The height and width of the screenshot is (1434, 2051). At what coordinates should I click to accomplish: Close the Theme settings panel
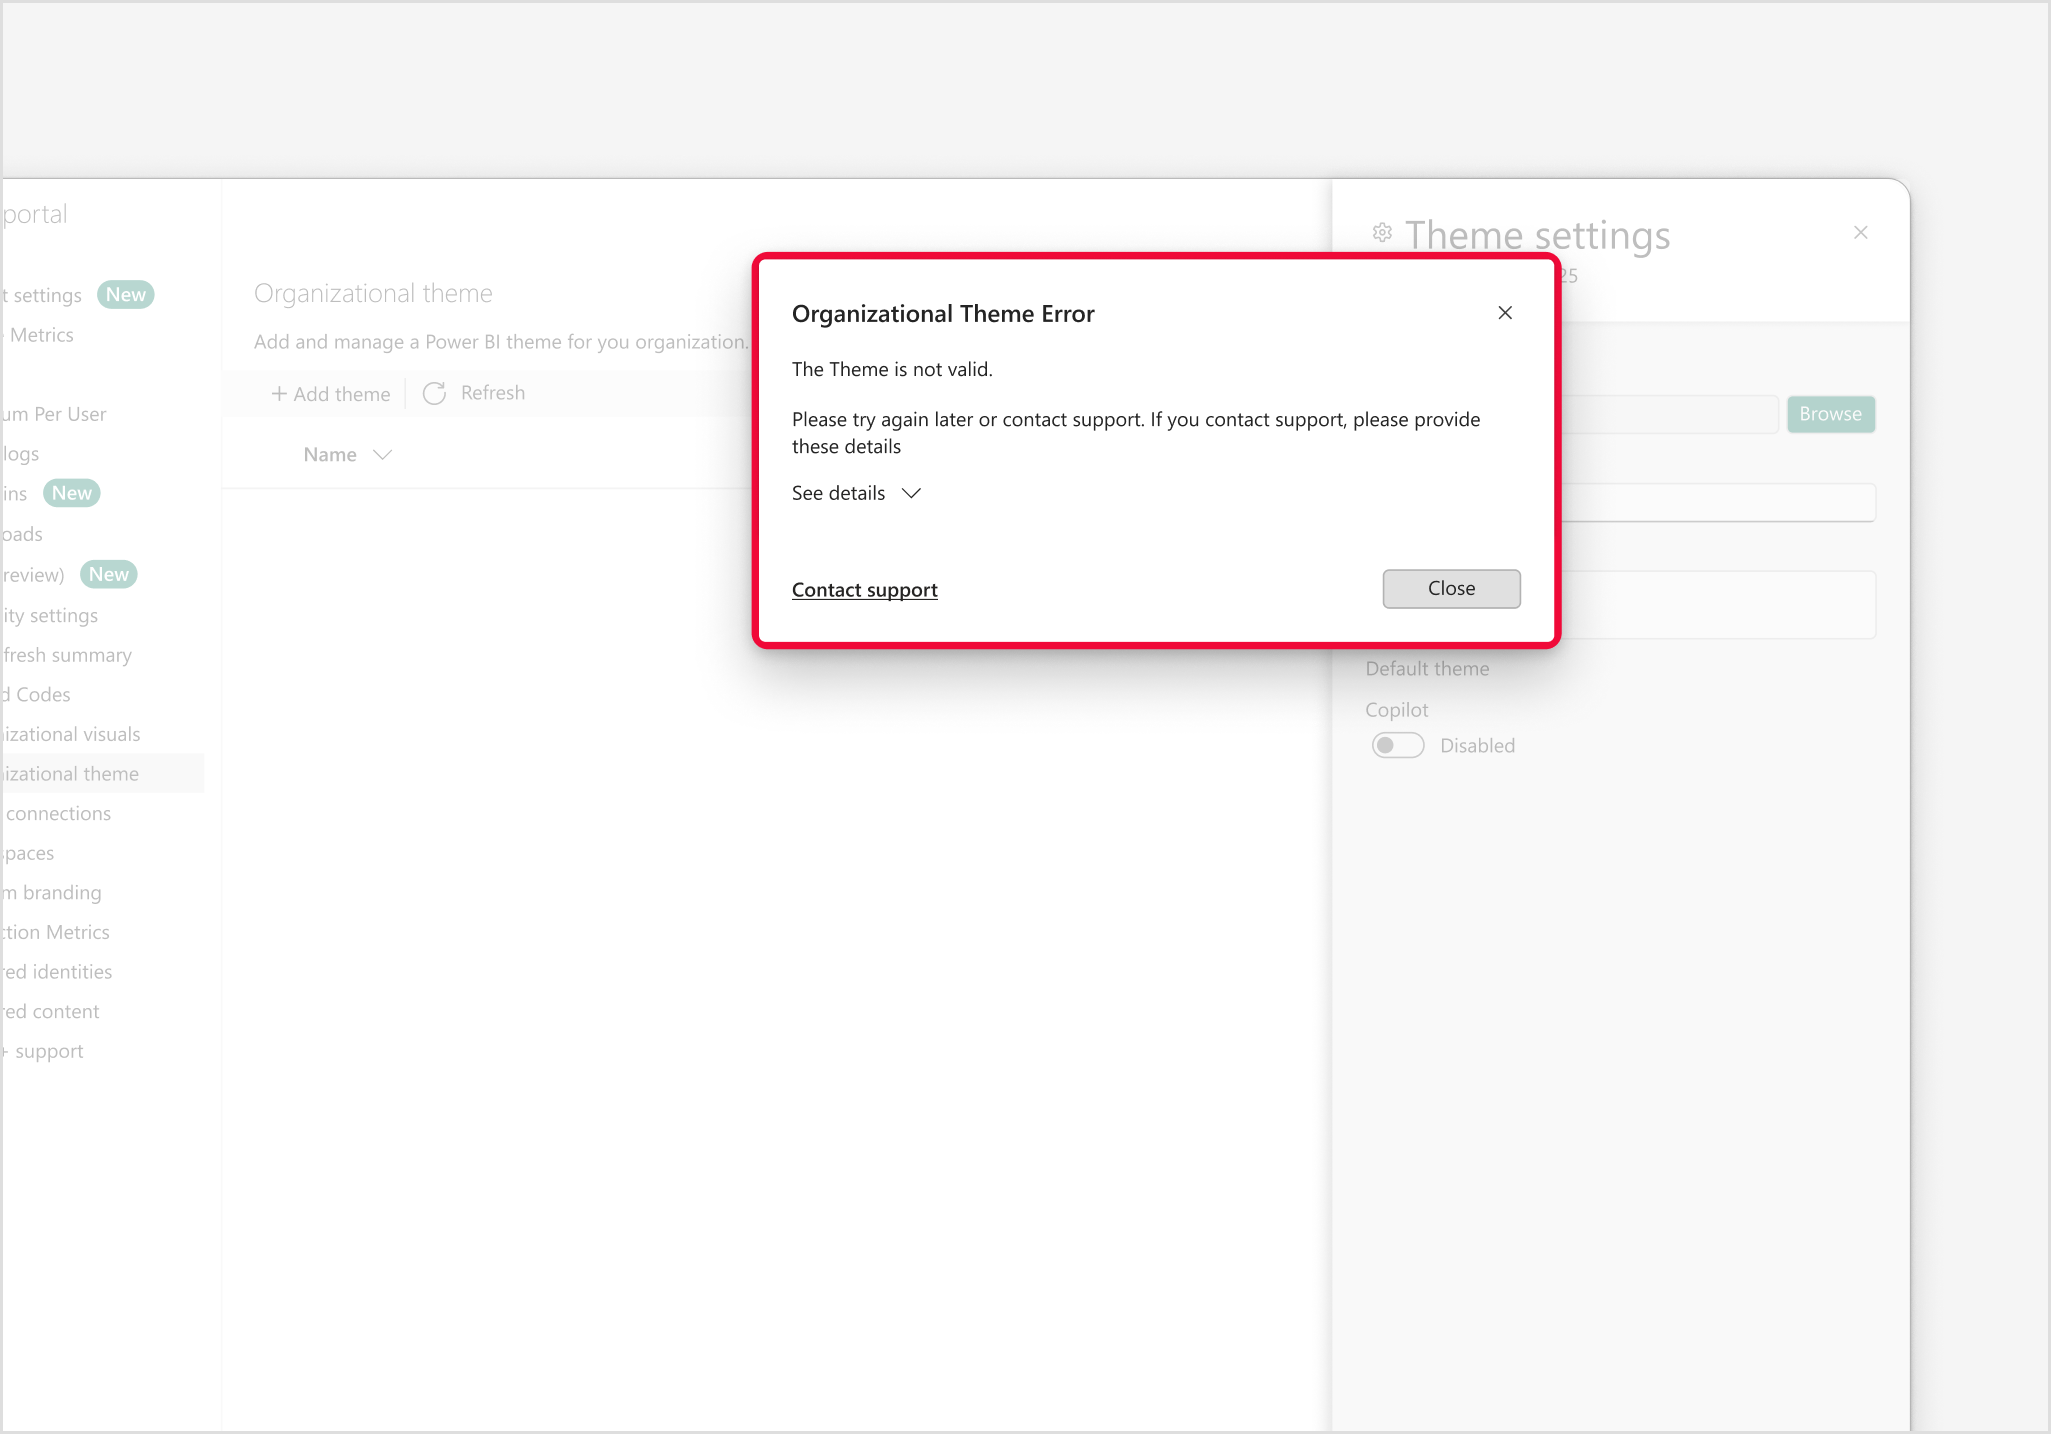tap(1860, 233)
